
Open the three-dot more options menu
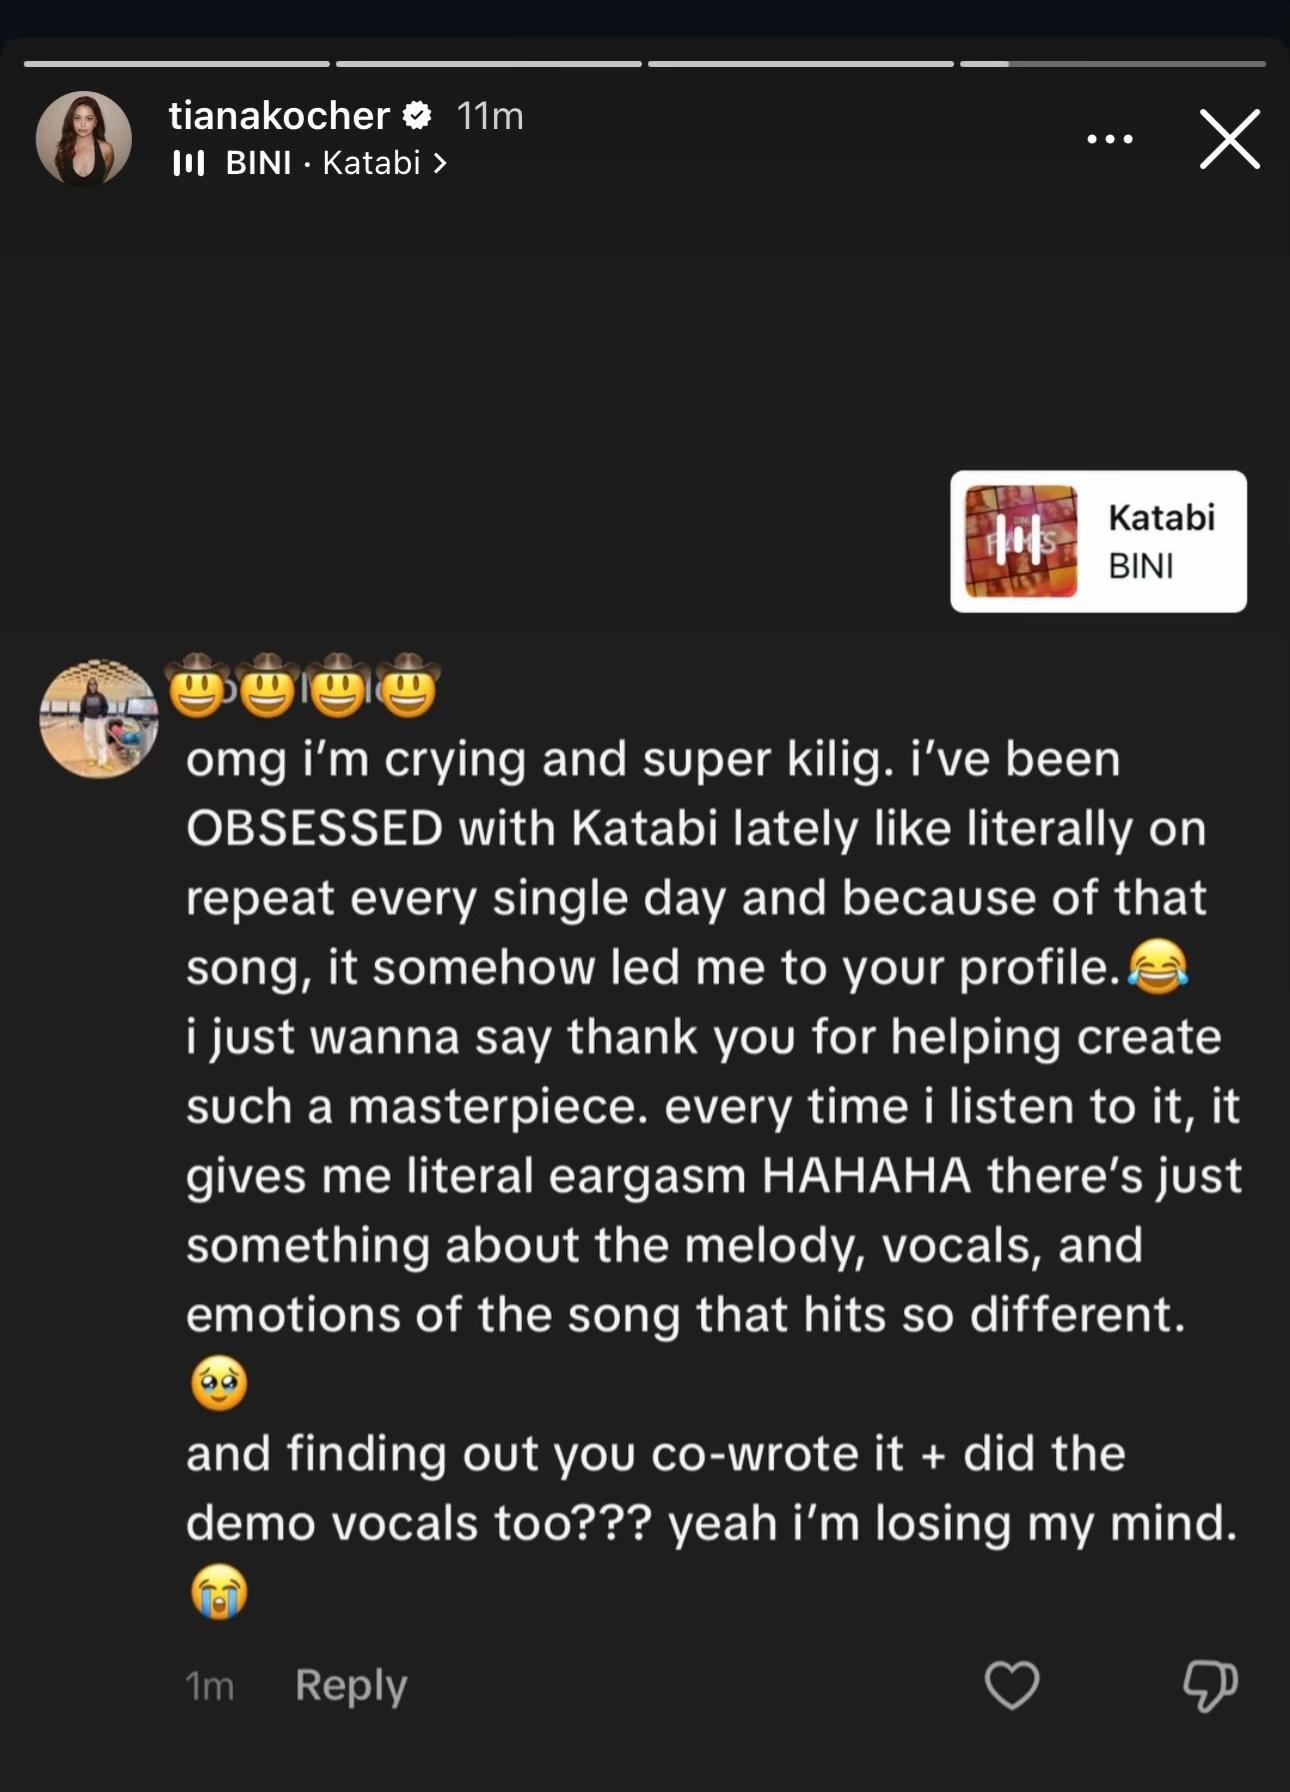coord(1110,139)
